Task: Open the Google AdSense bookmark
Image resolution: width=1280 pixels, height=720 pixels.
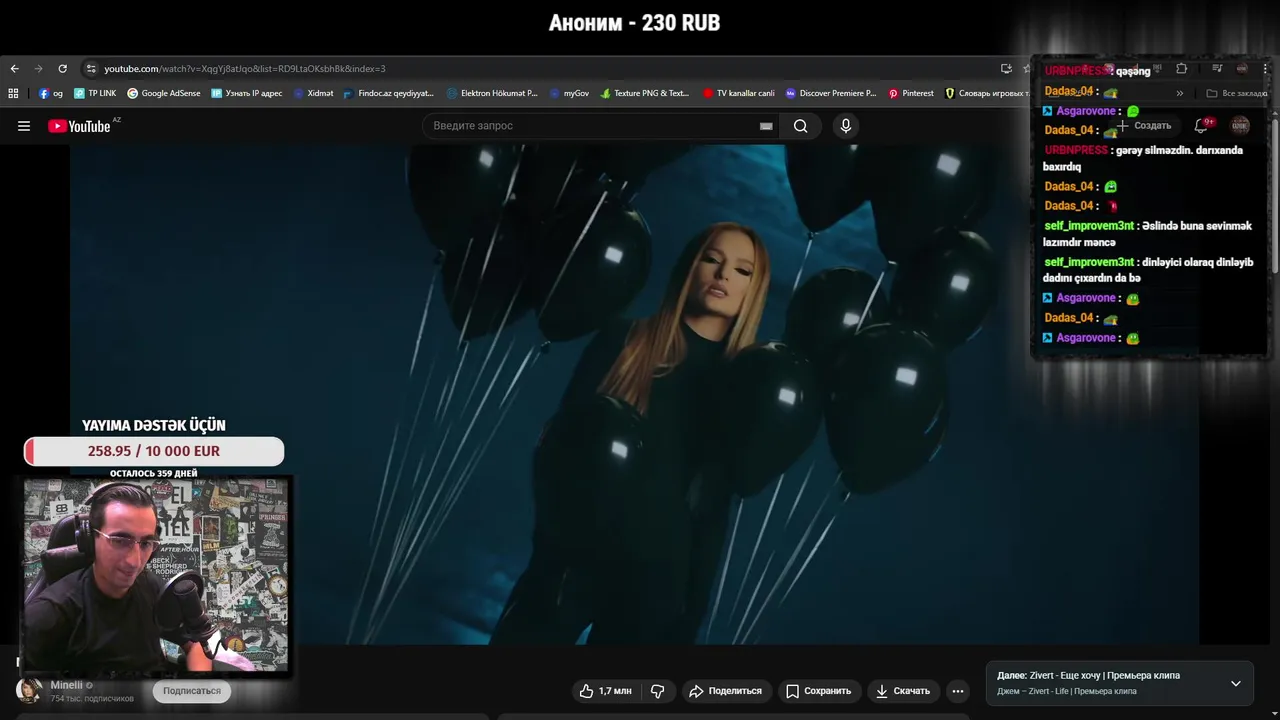Action: 164,93
